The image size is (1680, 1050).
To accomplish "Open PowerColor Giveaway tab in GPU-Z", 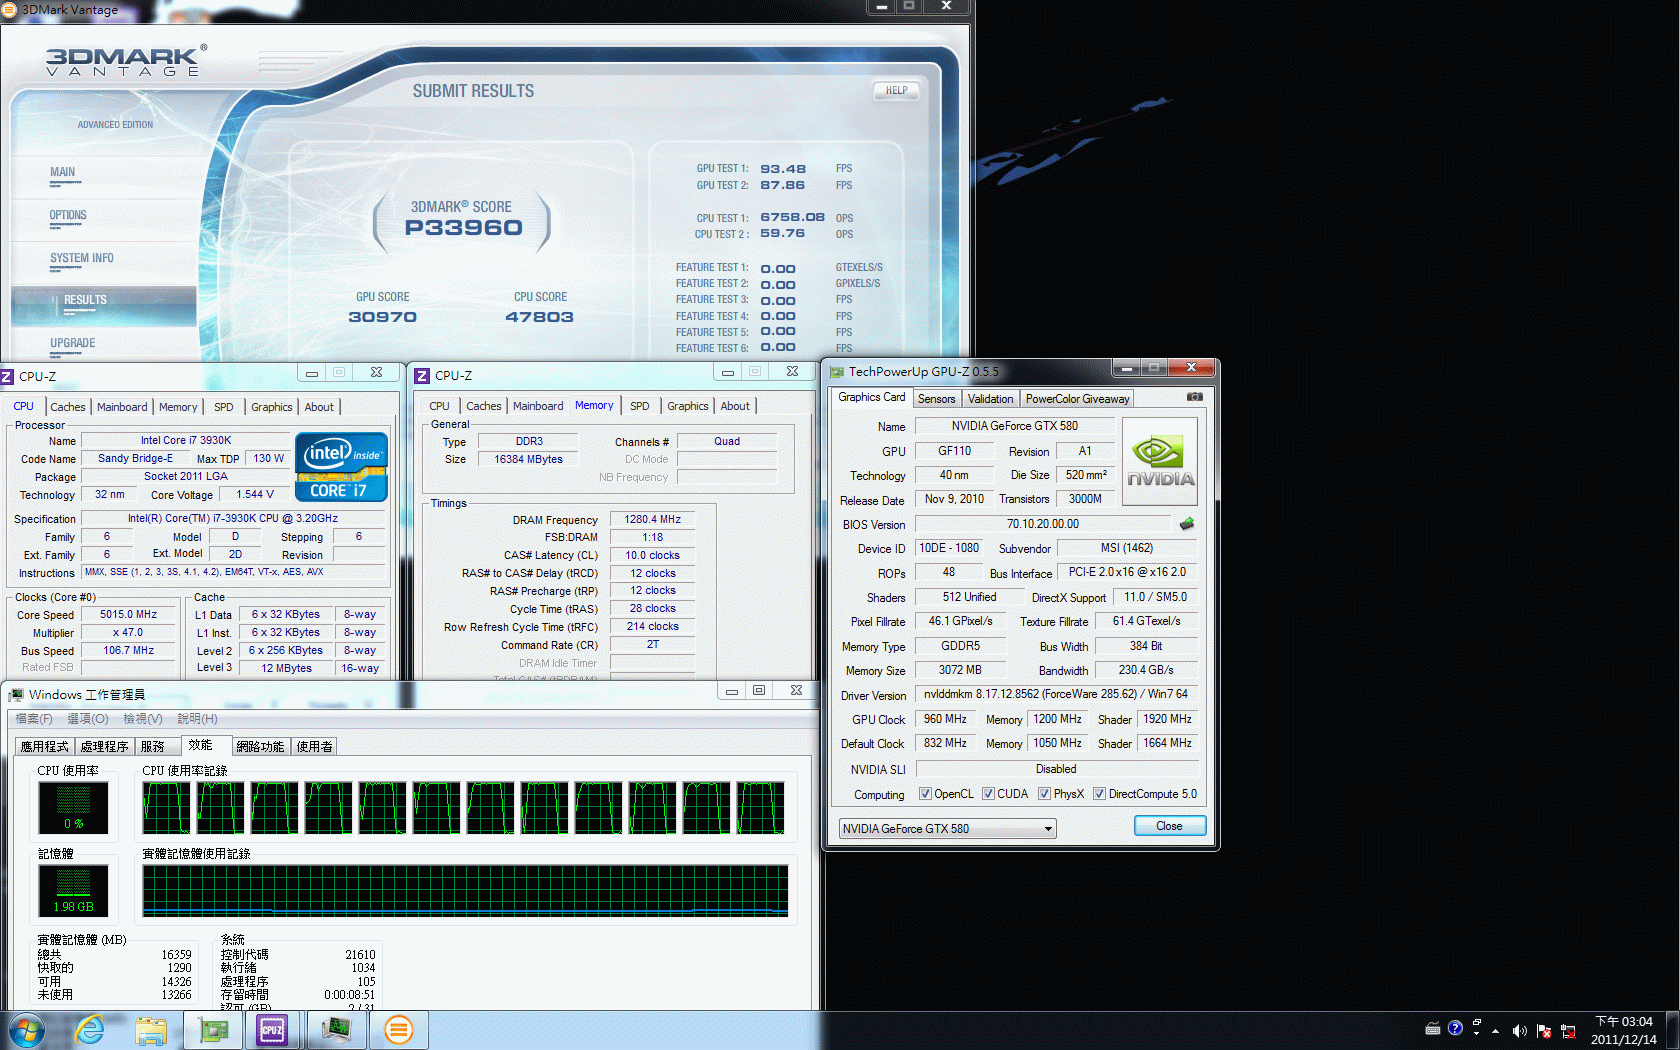I will tap(1078, 399).
